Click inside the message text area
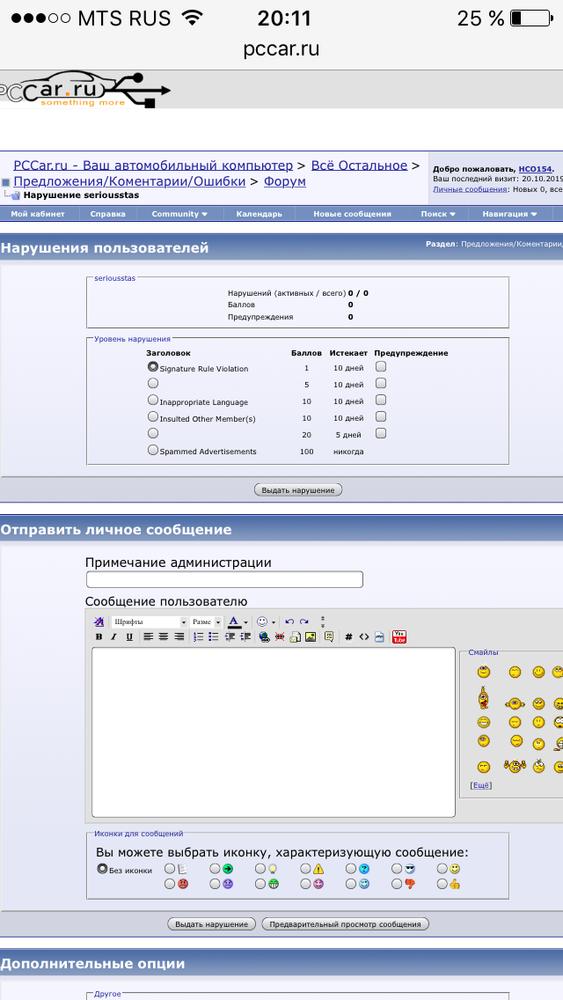Screen dimensions: 563x1000 274,732
